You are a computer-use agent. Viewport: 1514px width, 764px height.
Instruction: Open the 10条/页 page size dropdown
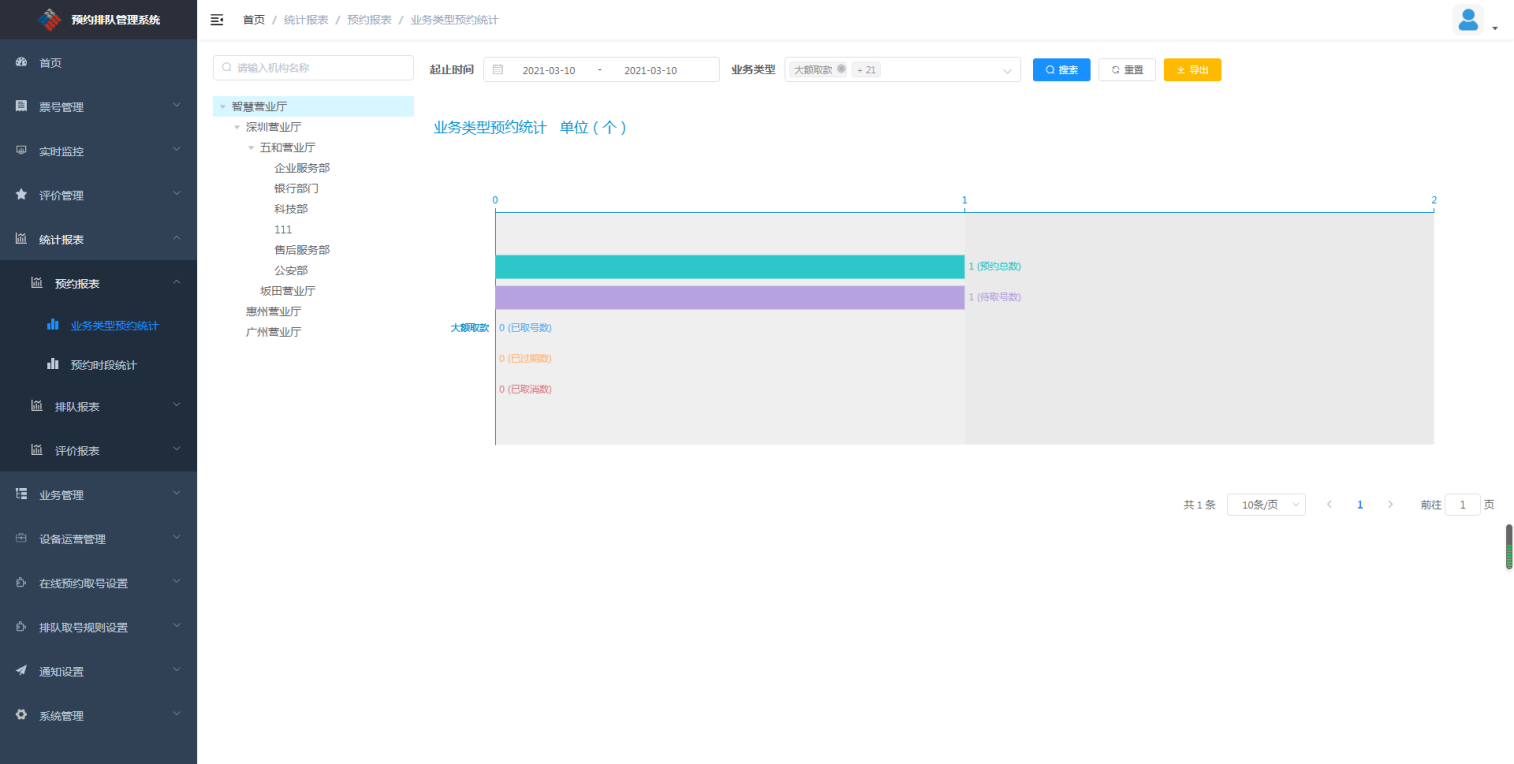pyautogui.click(x=1265, y=505)
